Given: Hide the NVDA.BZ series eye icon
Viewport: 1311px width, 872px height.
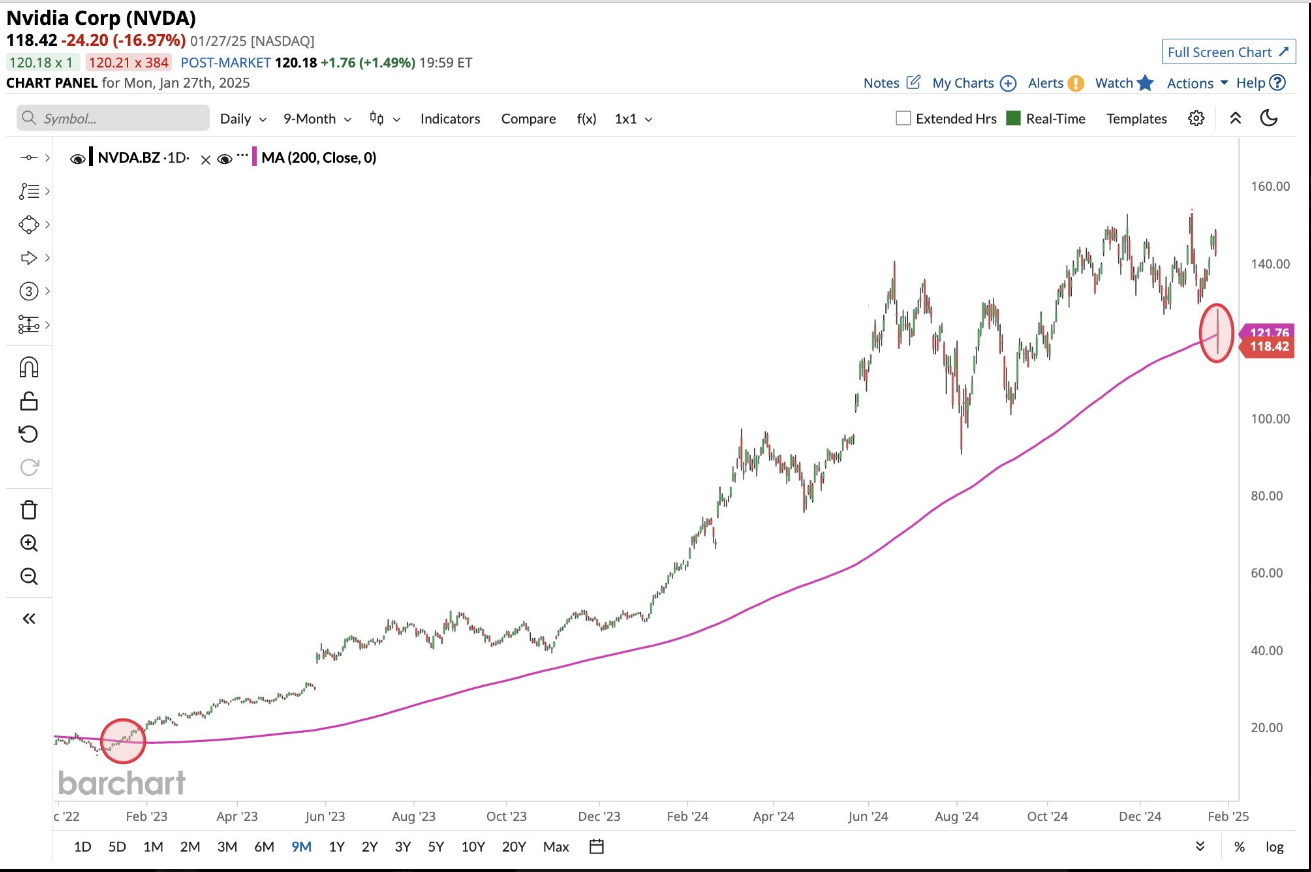Looking at the screenshot, I should [x=78, y=158].
